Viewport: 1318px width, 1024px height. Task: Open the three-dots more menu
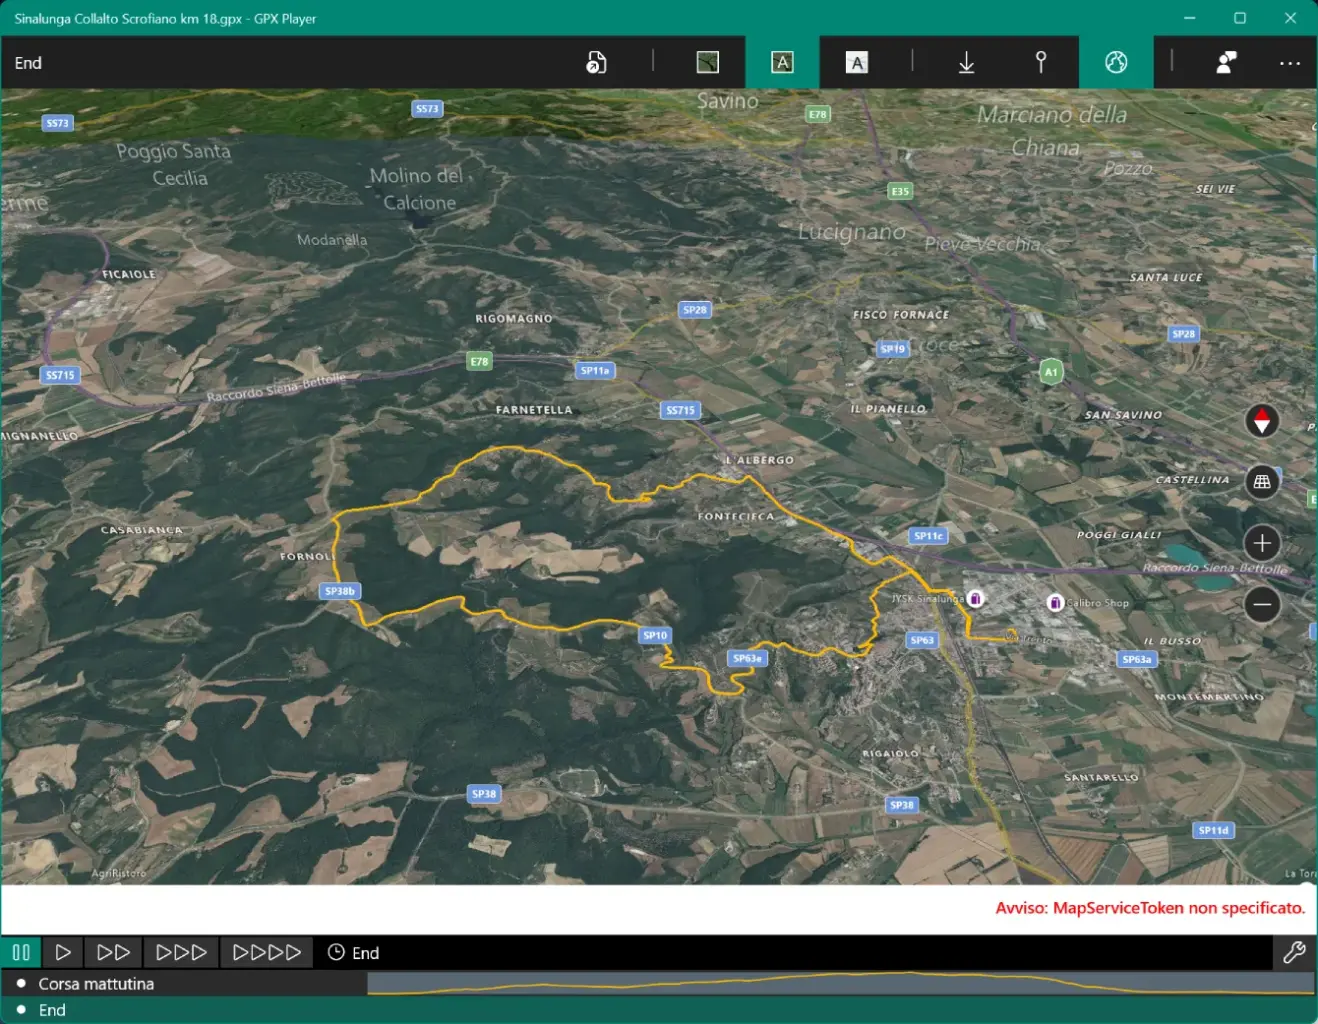click(x=1290, y=63)
